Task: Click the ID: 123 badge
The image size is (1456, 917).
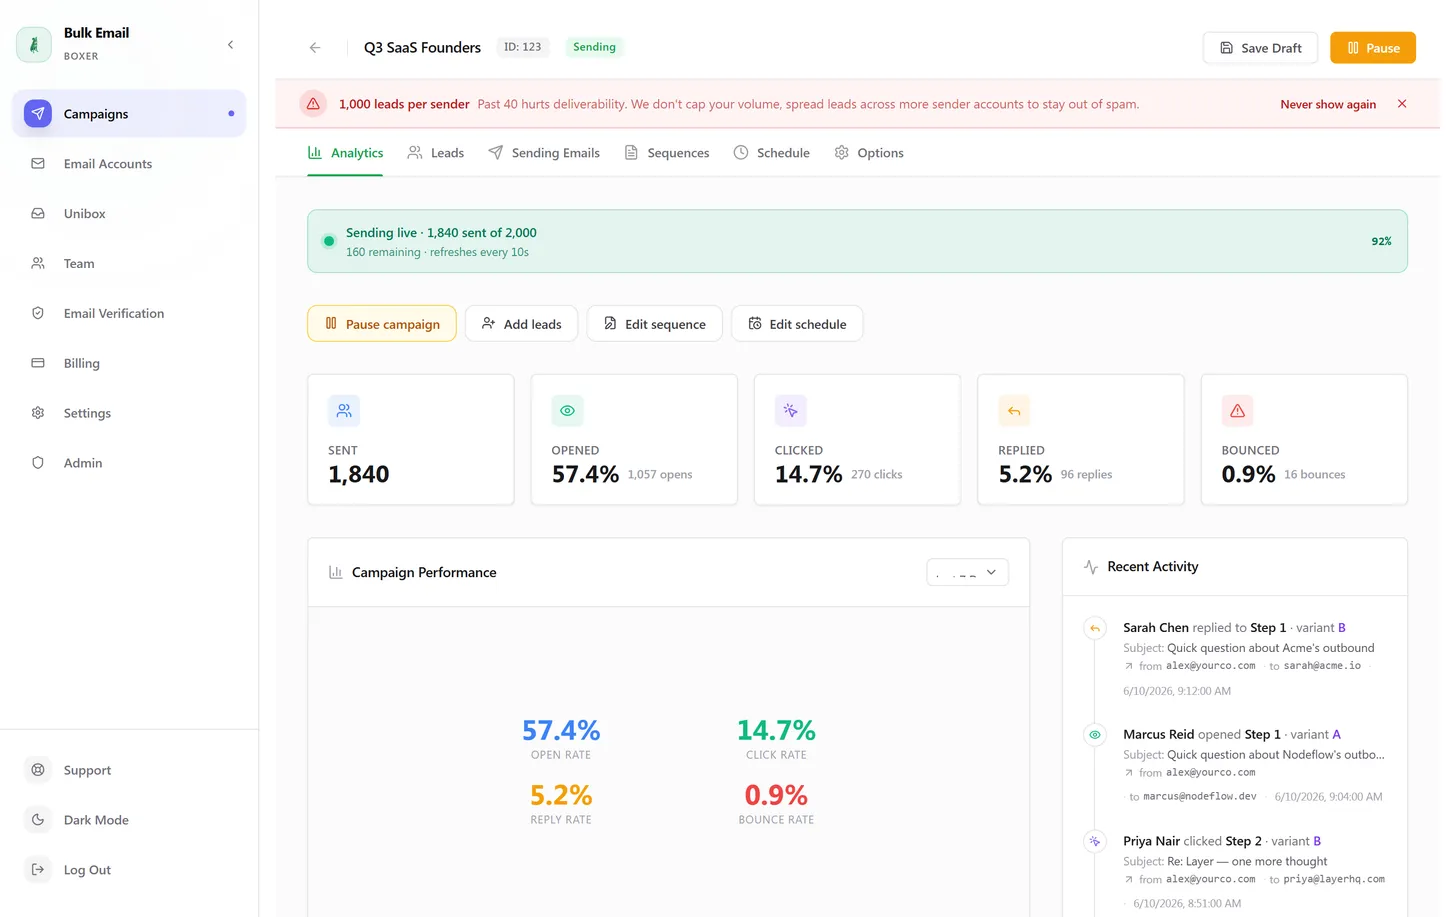Action: [x=523, y=47]
